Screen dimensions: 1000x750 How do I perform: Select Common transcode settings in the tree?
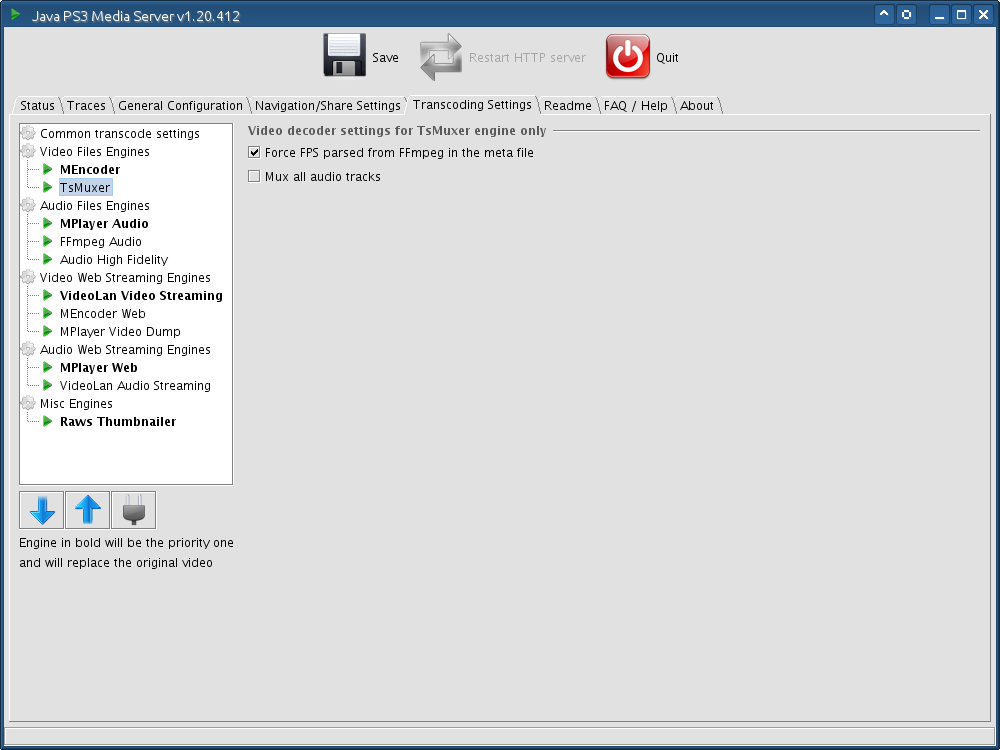(x=120, y=133)
